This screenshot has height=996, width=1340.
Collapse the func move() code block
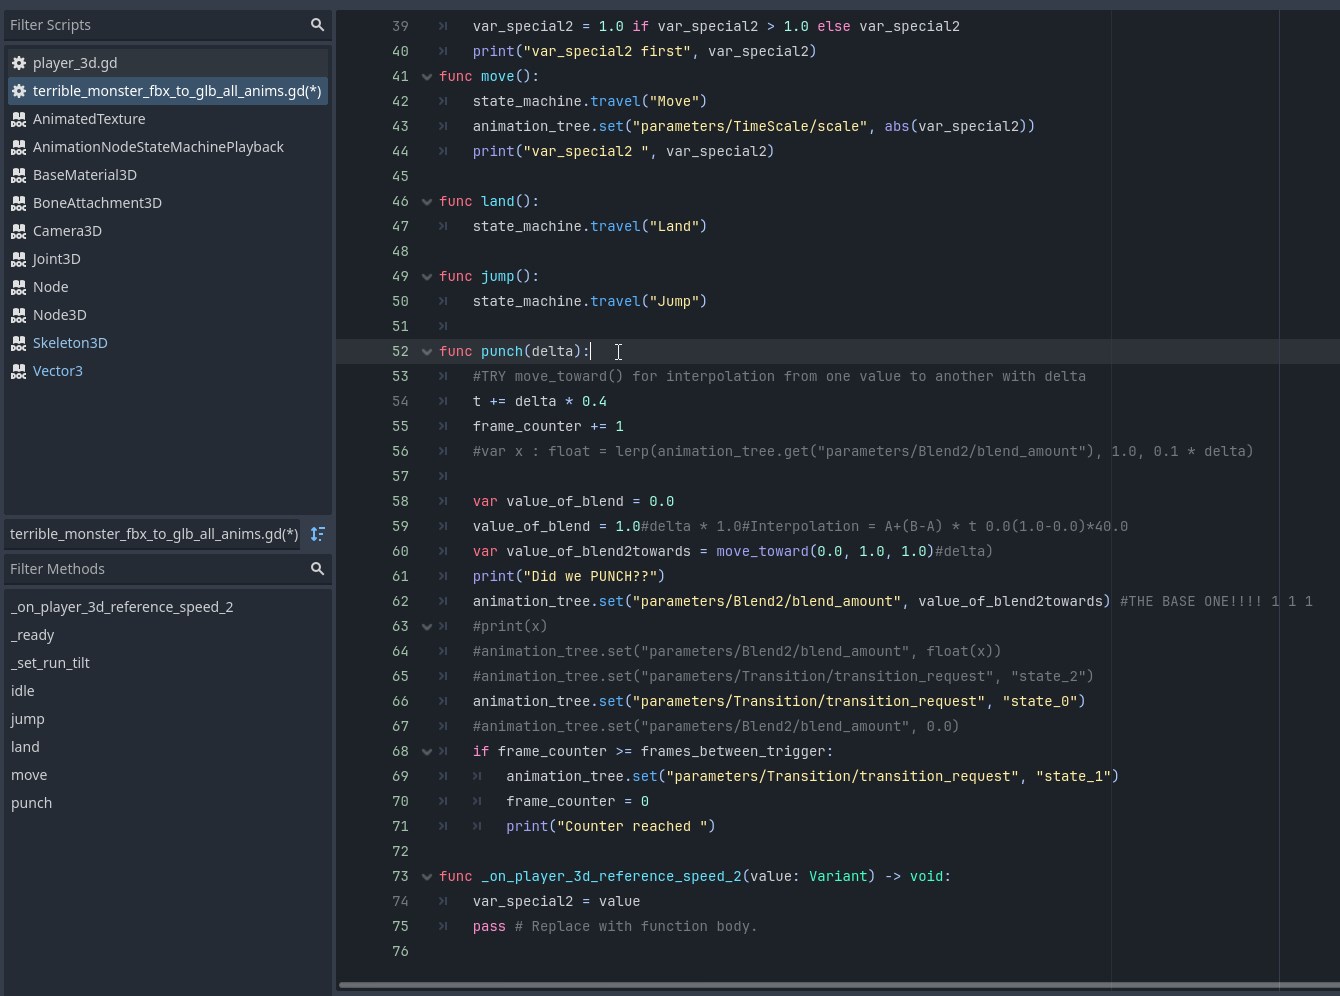tap(427, 77)
